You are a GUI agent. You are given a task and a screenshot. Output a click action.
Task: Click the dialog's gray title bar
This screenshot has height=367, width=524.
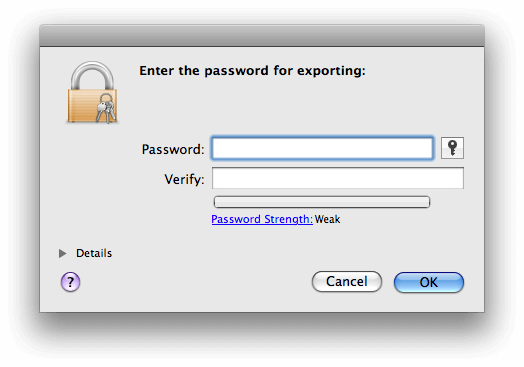coord(262,35)
